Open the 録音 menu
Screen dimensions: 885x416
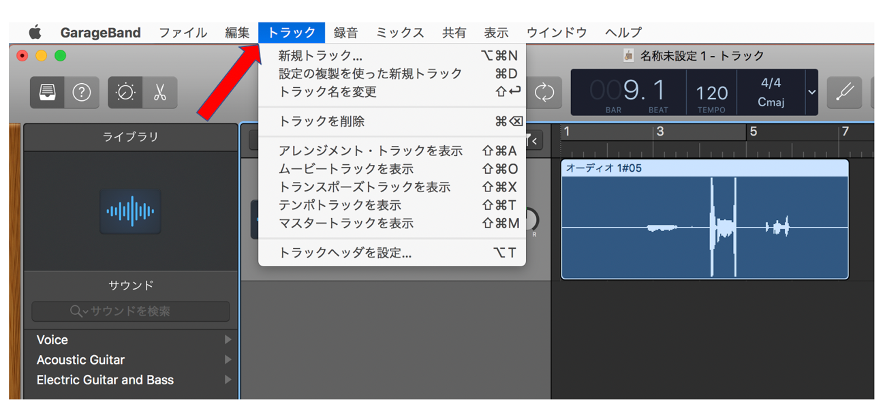345,33
